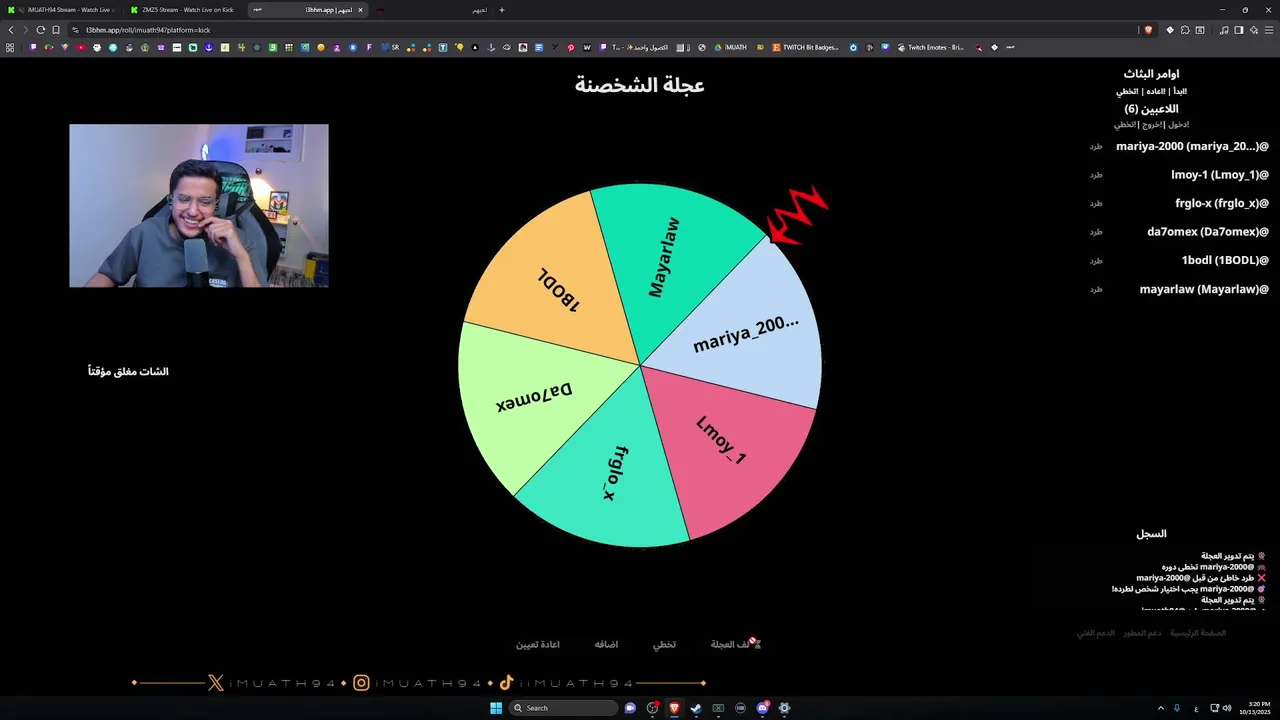Reload the page with the refresh icon
Screen dimensions: 1280x720
click(x=41, y=30)
